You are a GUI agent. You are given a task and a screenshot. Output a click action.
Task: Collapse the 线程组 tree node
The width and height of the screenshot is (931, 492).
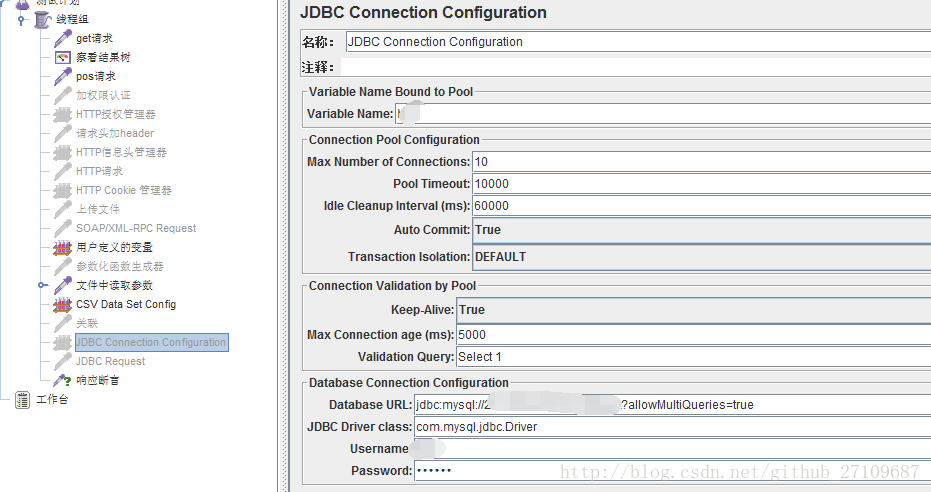pos(21,19)
